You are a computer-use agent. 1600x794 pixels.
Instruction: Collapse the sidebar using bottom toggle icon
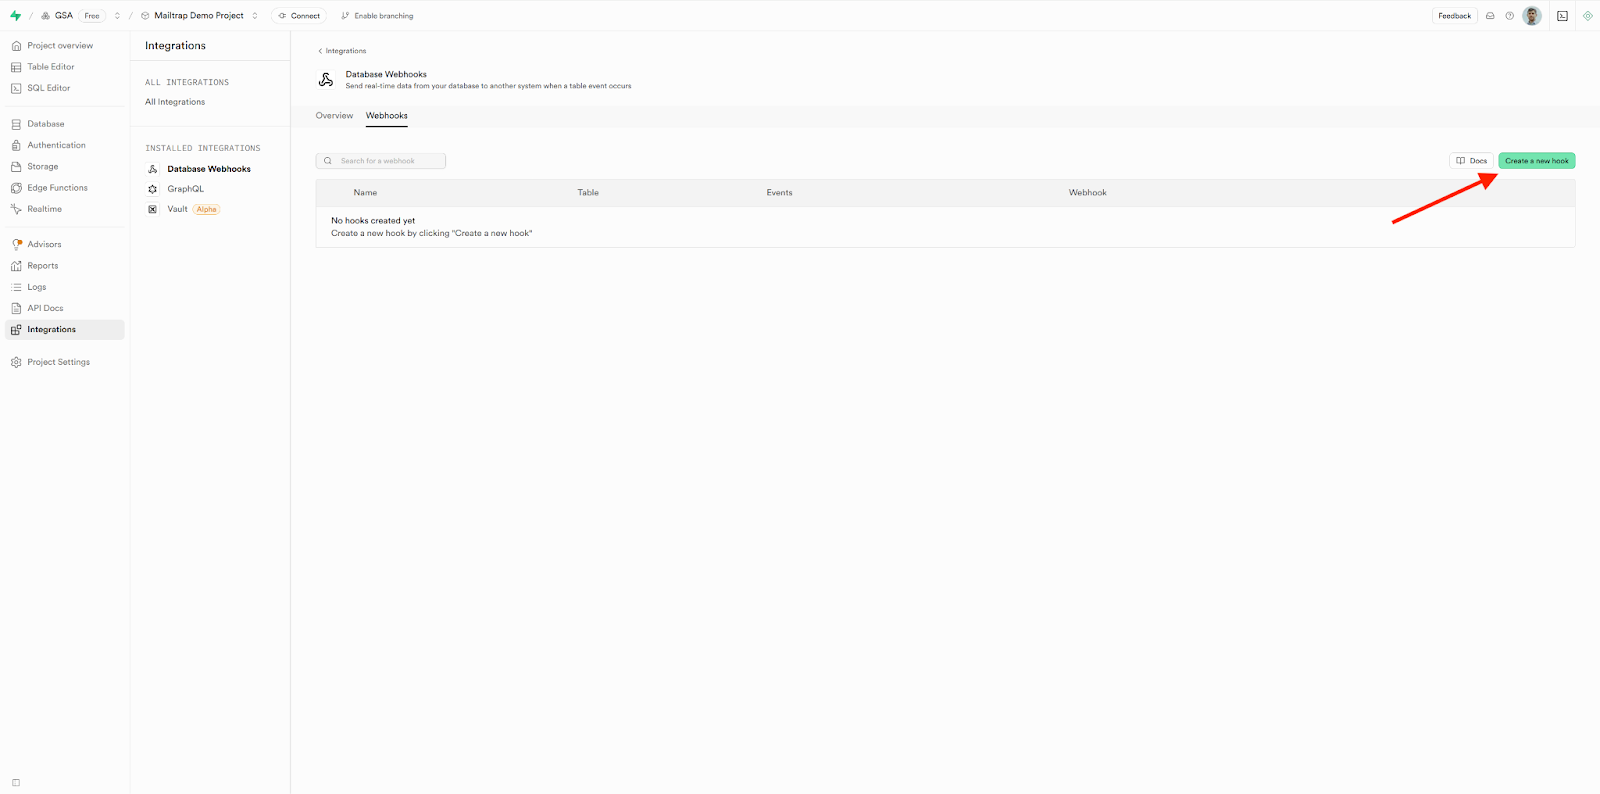[16, 783]
